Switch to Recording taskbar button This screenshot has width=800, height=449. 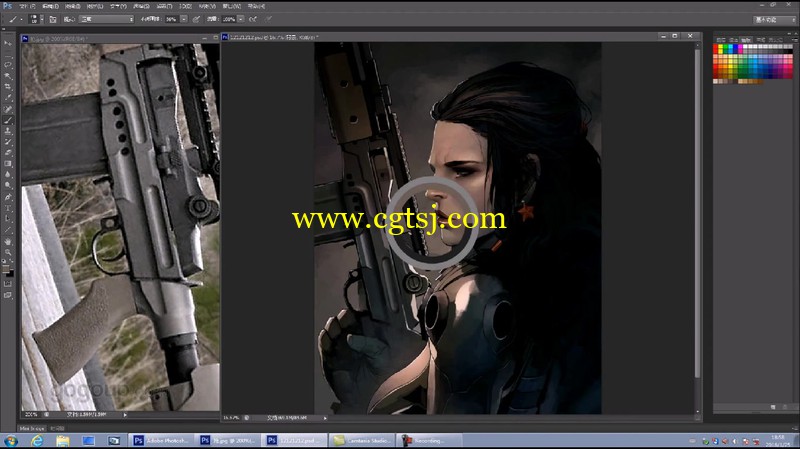pyautogui.click(x=429, y=440)
